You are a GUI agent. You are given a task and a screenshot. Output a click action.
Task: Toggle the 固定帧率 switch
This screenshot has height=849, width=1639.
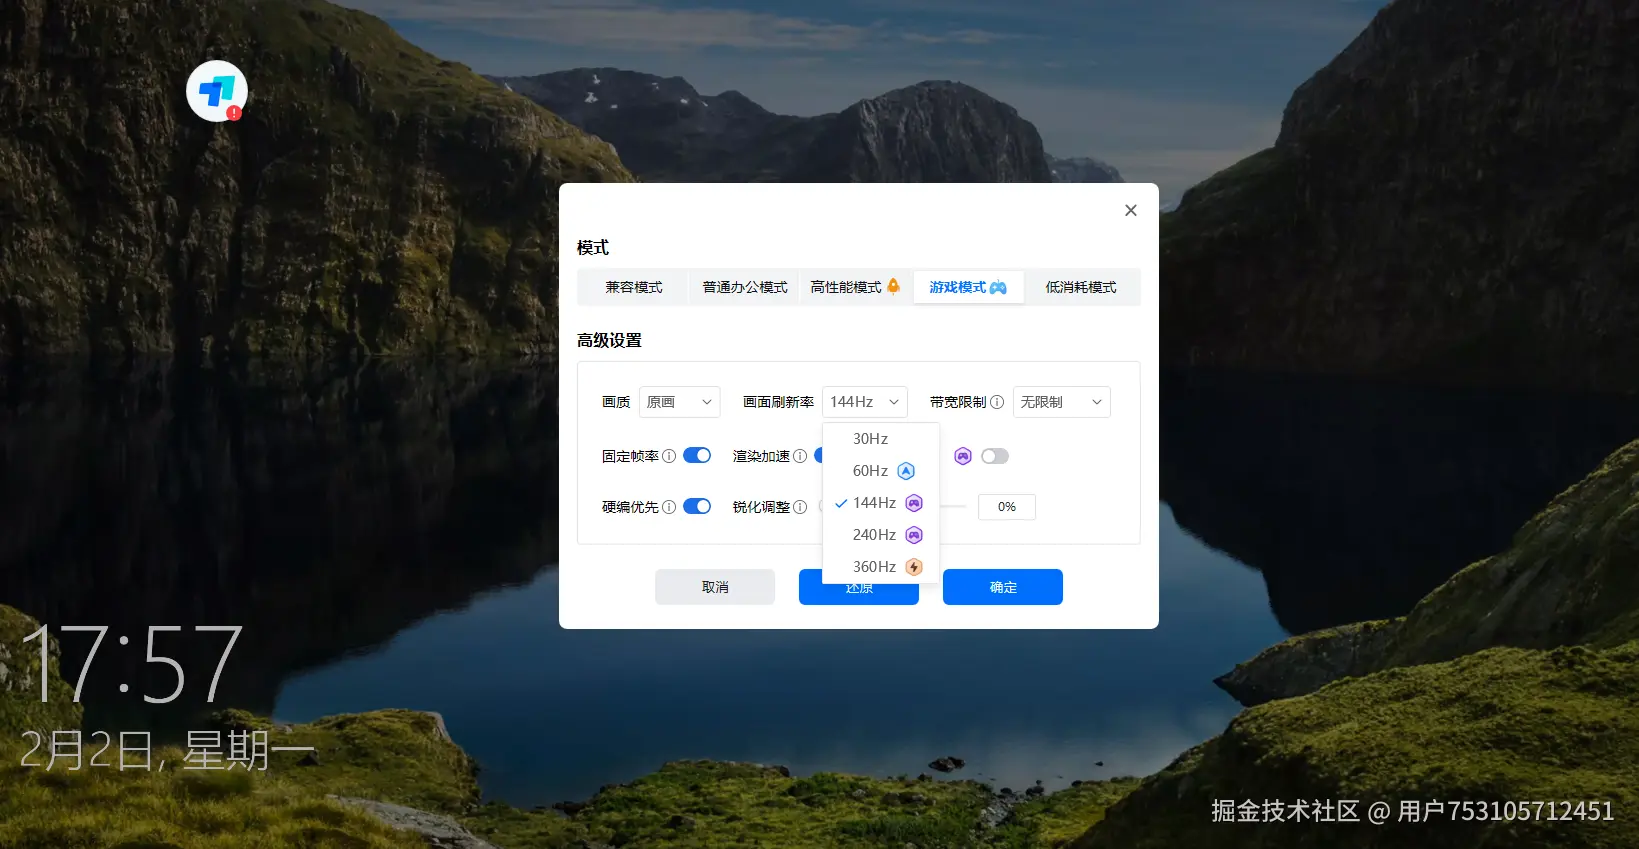697,456
